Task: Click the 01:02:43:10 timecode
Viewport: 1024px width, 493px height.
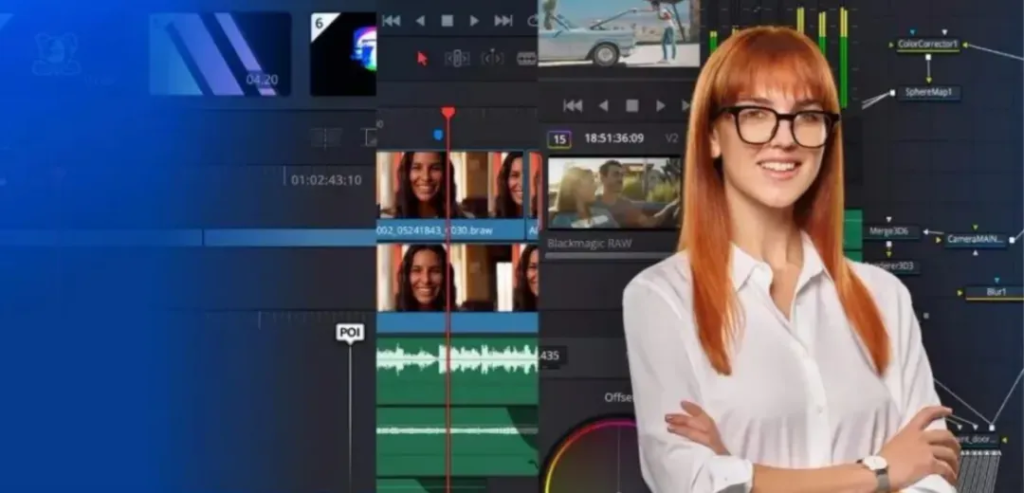Action: pos(326,180)
